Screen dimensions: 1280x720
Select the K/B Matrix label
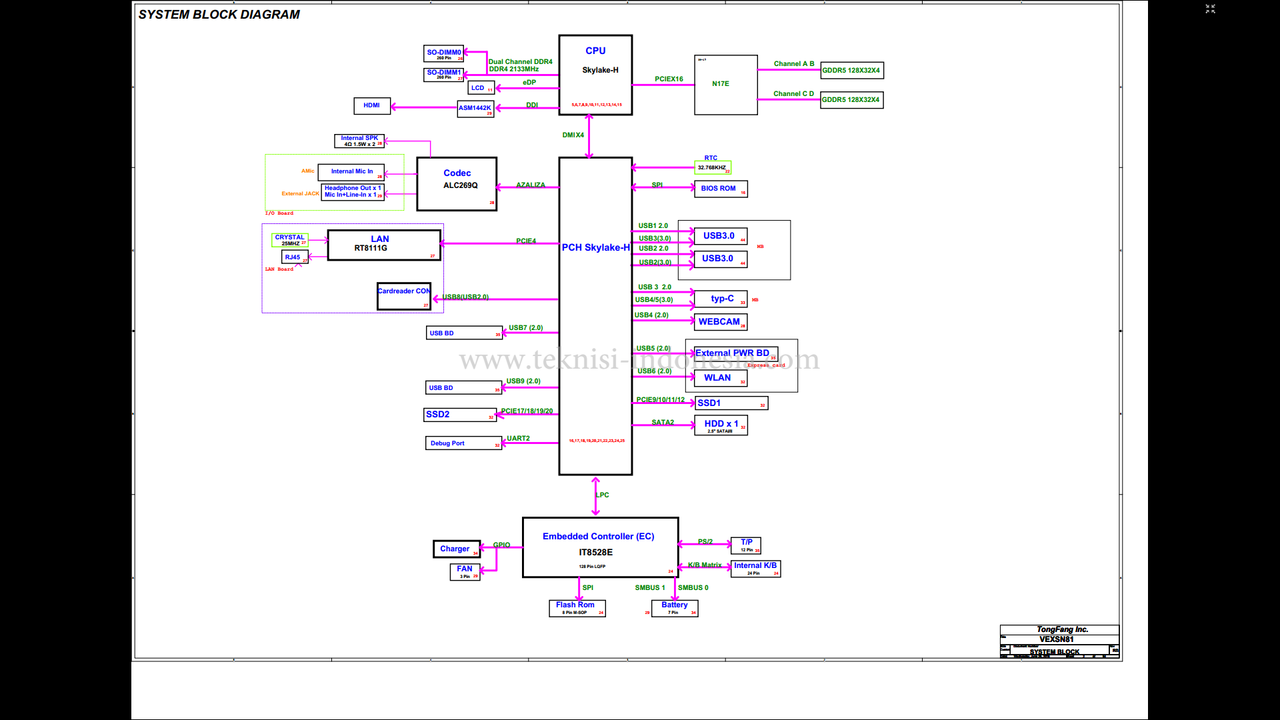(x=705, y=565)
